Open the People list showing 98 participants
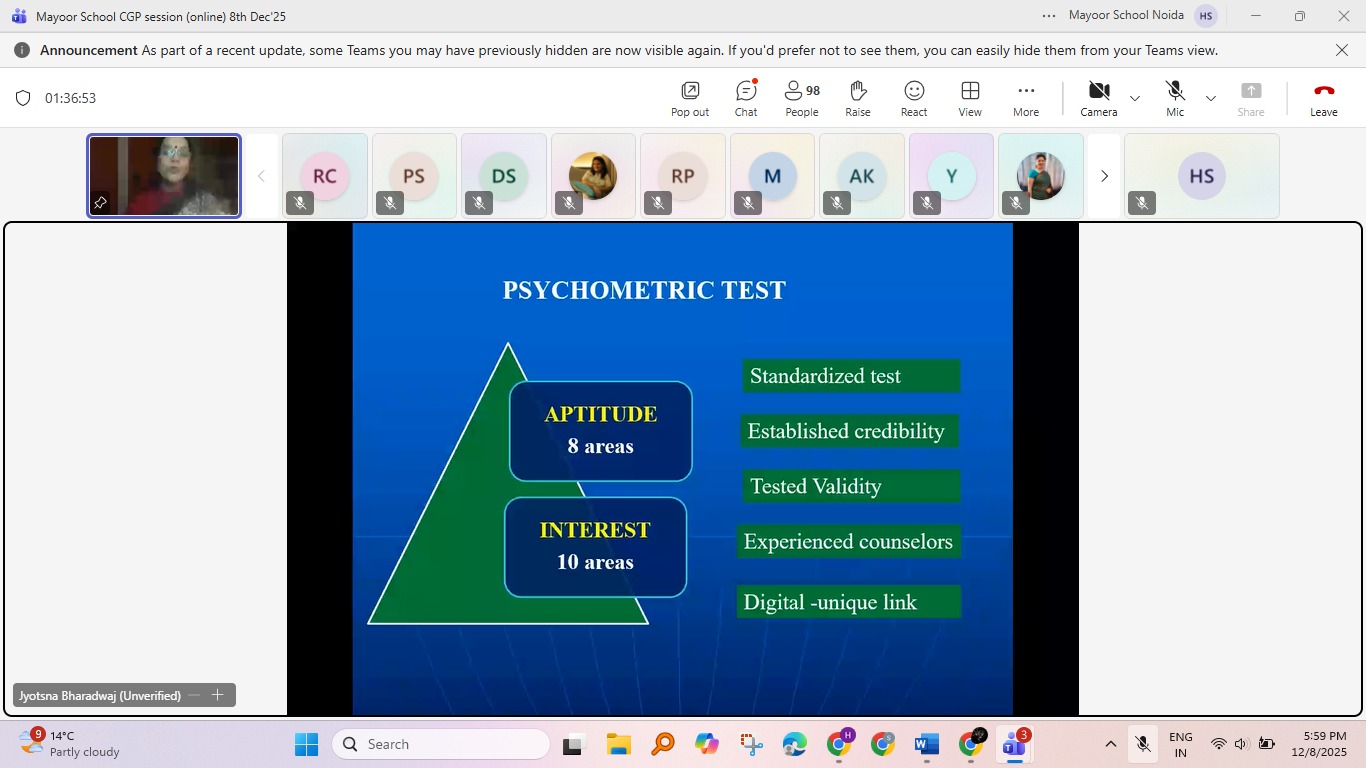 tap(800, 97)
